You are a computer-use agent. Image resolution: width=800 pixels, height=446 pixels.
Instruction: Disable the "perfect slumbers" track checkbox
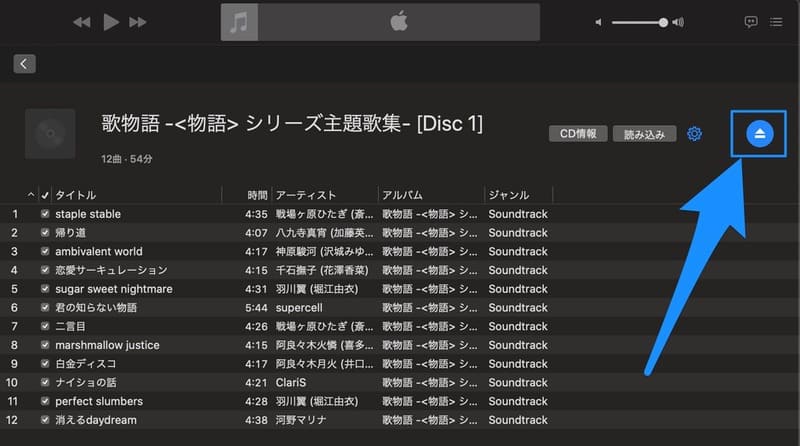(45, 401)
